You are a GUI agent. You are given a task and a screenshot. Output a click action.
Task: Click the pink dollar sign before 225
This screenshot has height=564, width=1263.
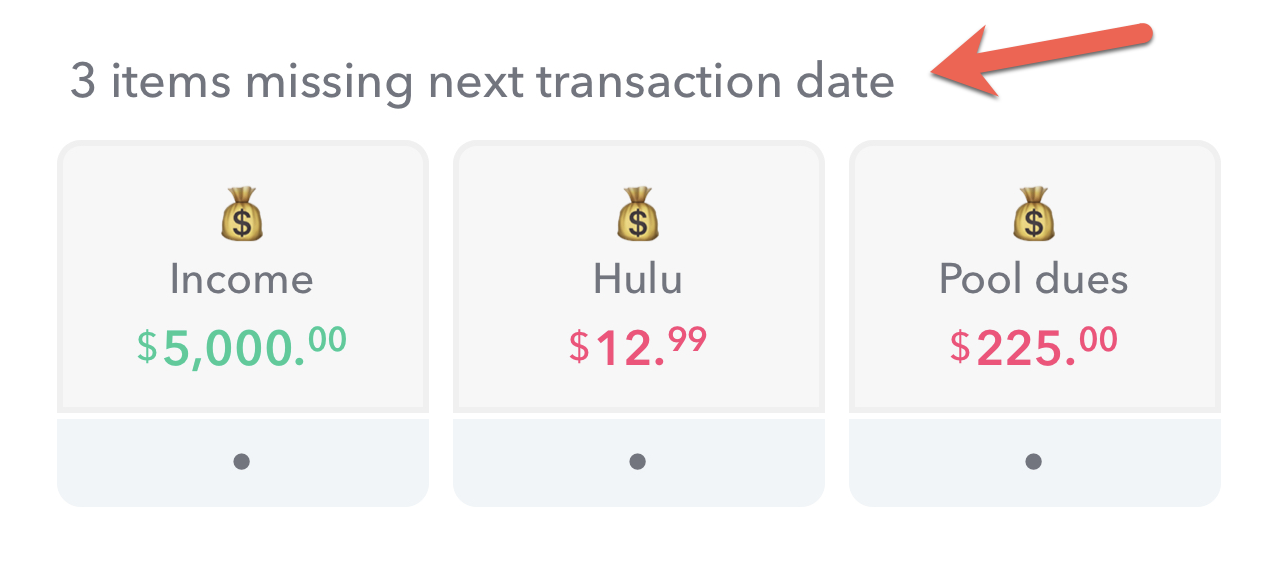960,346
